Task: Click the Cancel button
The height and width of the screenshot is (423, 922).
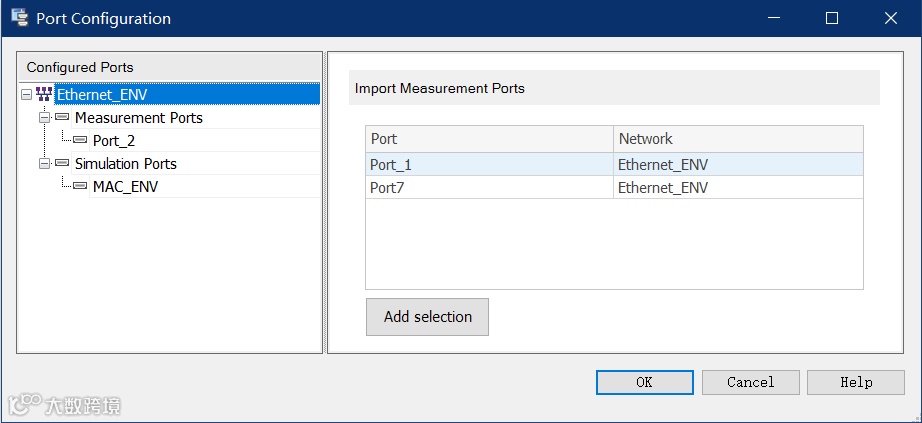Action: pos(750,382)
